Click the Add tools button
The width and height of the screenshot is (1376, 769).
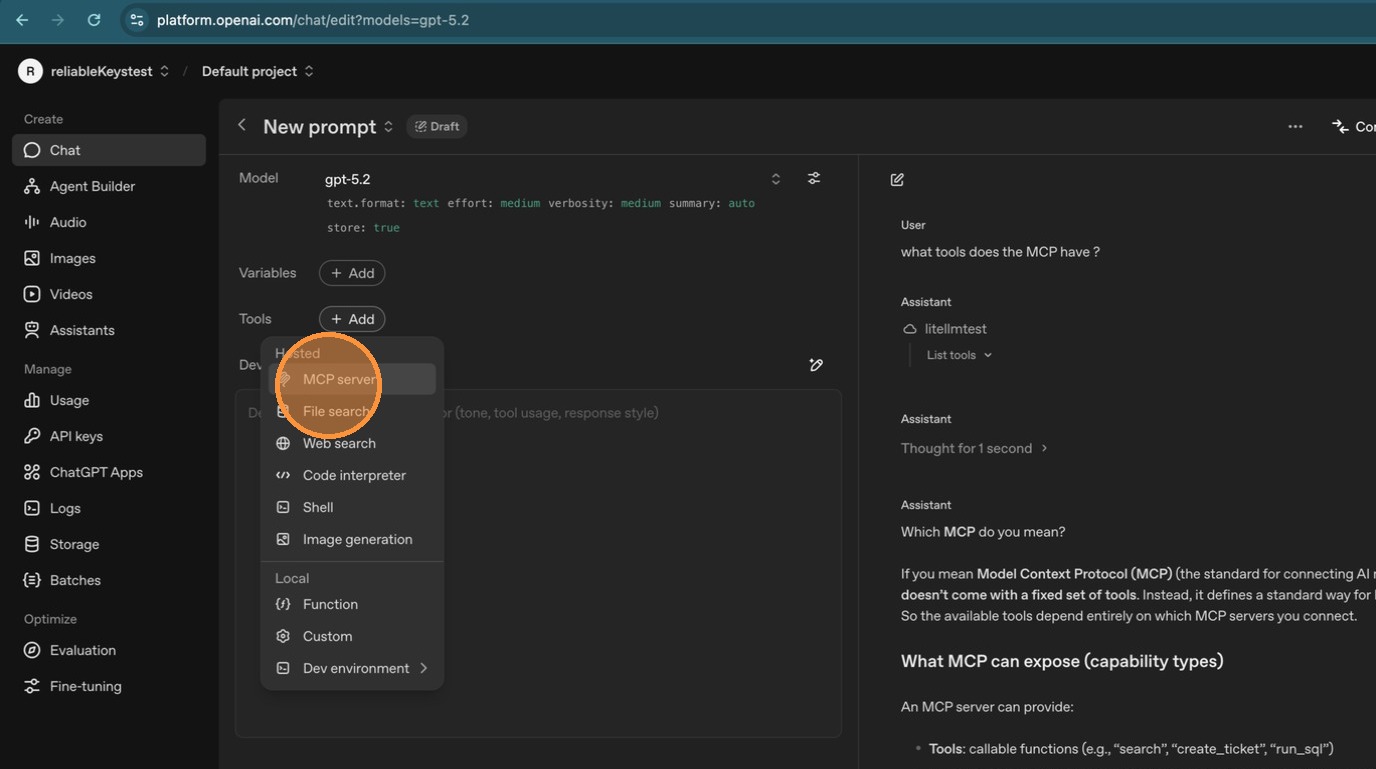(x=352, y=319)
